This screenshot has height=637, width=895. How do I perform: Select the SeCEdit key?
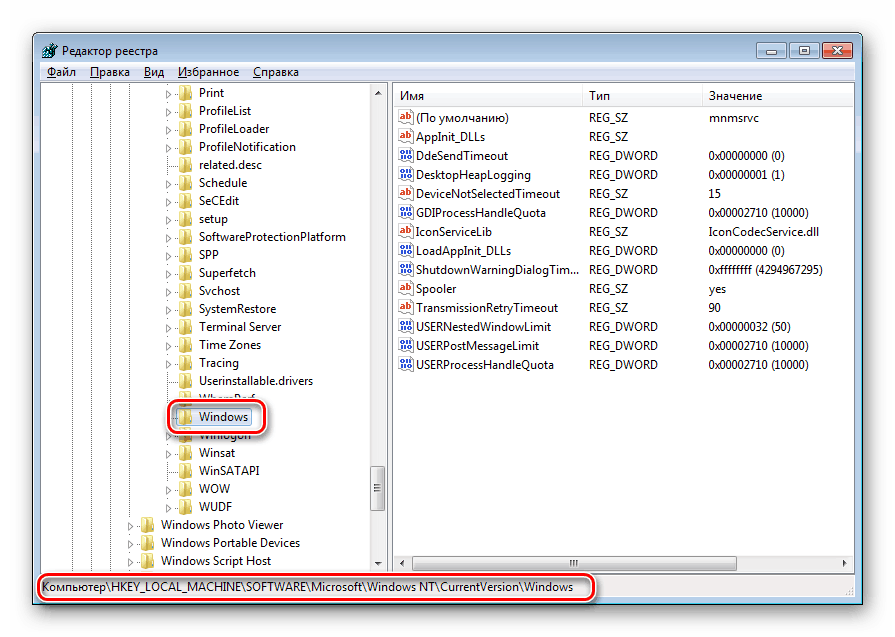click(219, 201)
